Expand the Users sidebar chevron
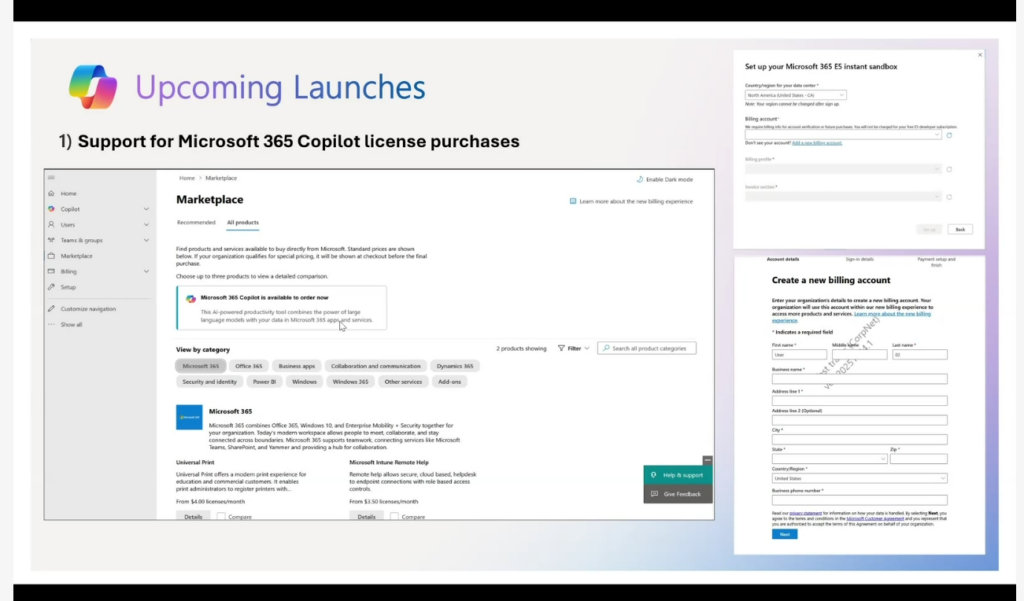1024x601 pixels. click(x=146, y=224)
